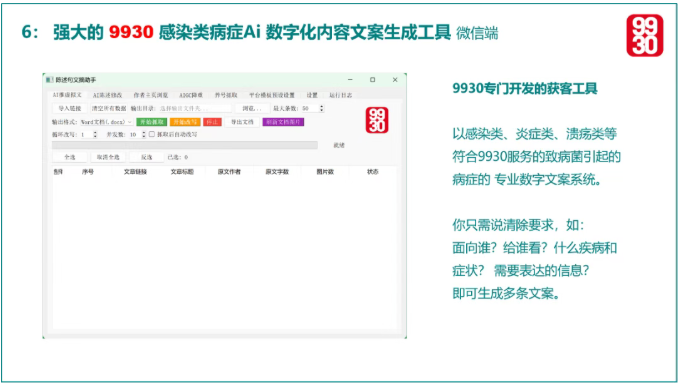Click the red 停止 button
Image resolution: width=680 pixels, height=385 pixels.
212,122
